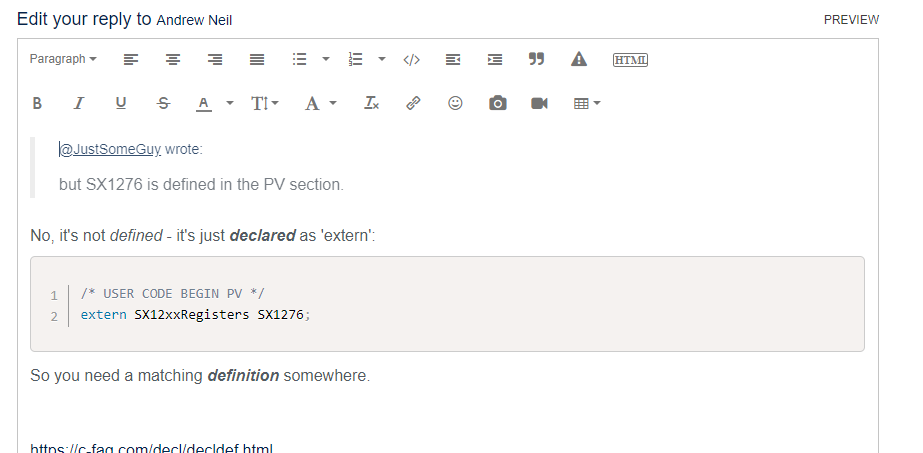Clear text formatting
The image size is (923, 453).
click(371, 103)
